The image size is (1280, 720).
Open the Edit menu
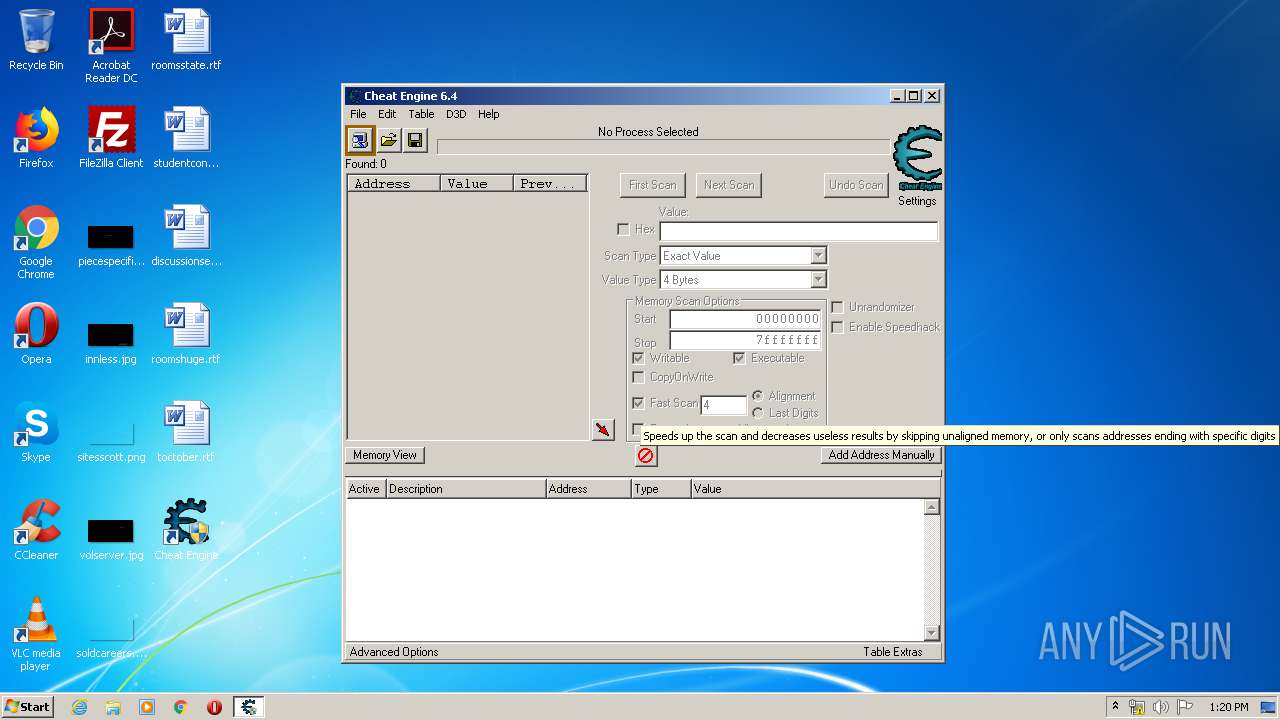pyautogui.click(x=387, y=114)
